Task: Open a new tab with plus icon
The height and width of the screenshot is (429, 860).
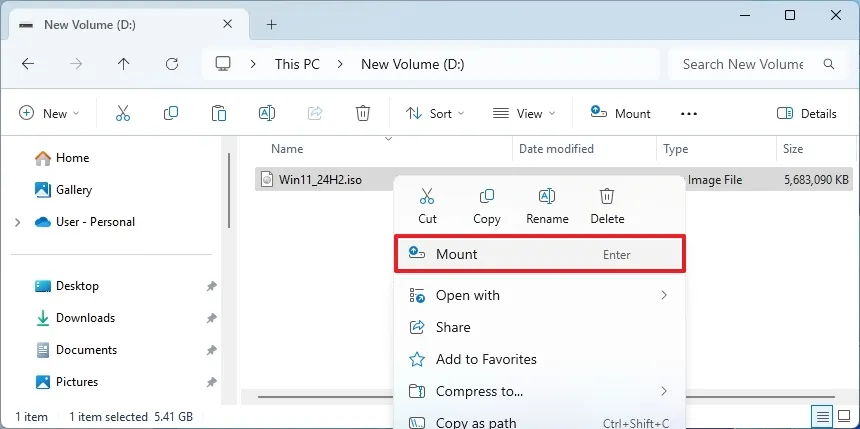Action: 271,25
